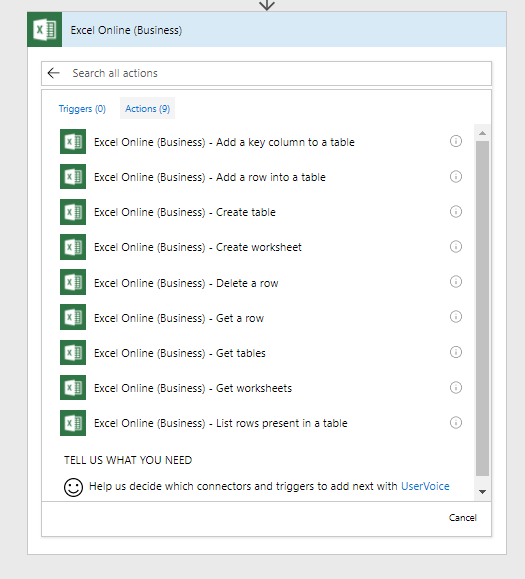
Task: Show info for Create table action
Action: (x=456, y=212)
